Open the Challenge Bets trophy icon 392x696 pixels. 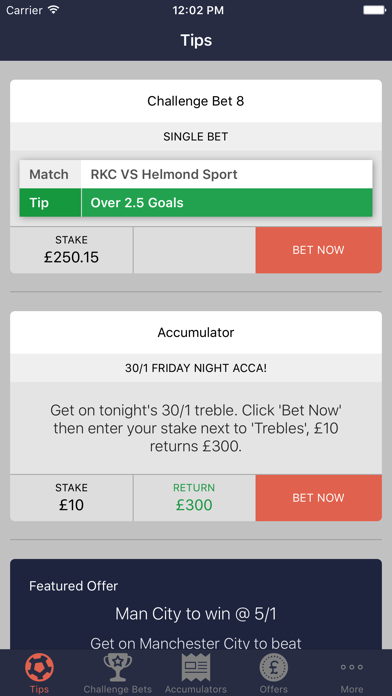[118, 668]
